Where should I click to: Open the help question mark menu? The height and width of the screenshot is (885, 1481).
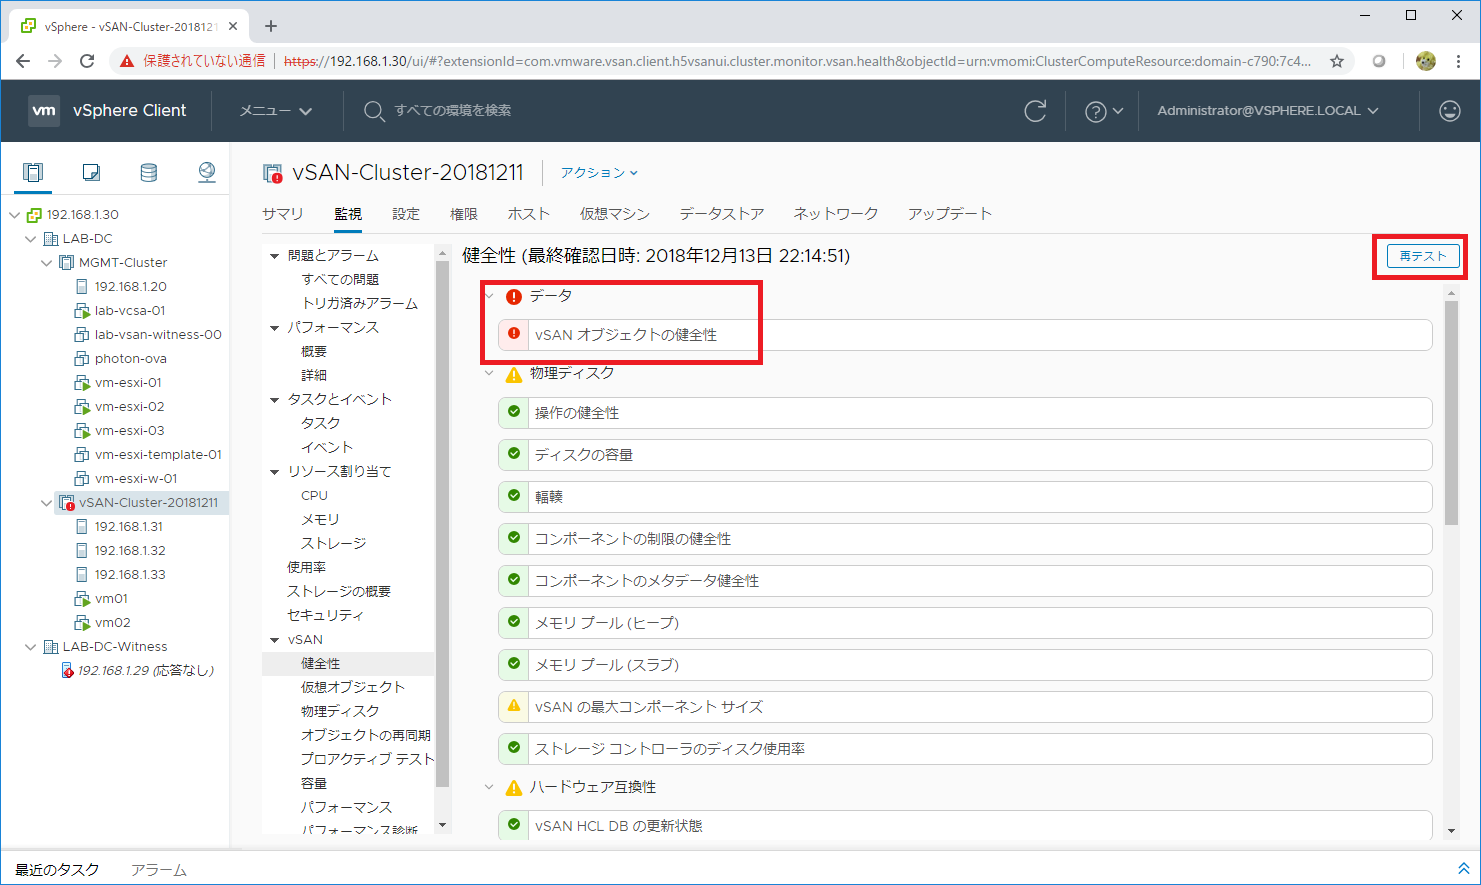click(1103, 111)
